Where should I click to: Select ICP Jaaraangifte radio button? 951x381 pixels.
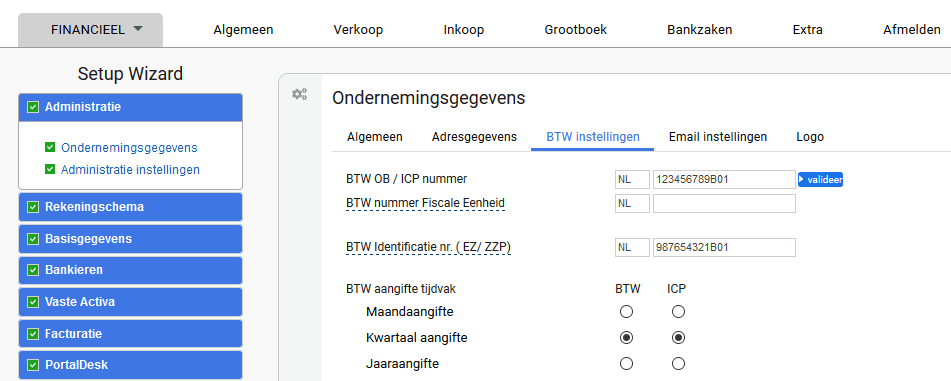[x=679, y=363]
